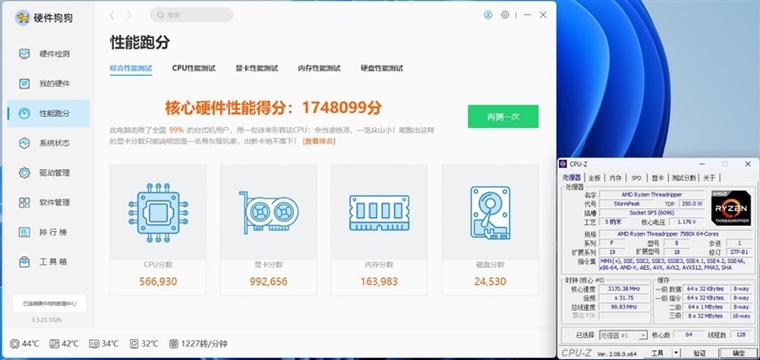Viewport: 760px width, 360px height.
Task: Select the 关于 tab in CPU-Z
Action: (x=709, y=178)
